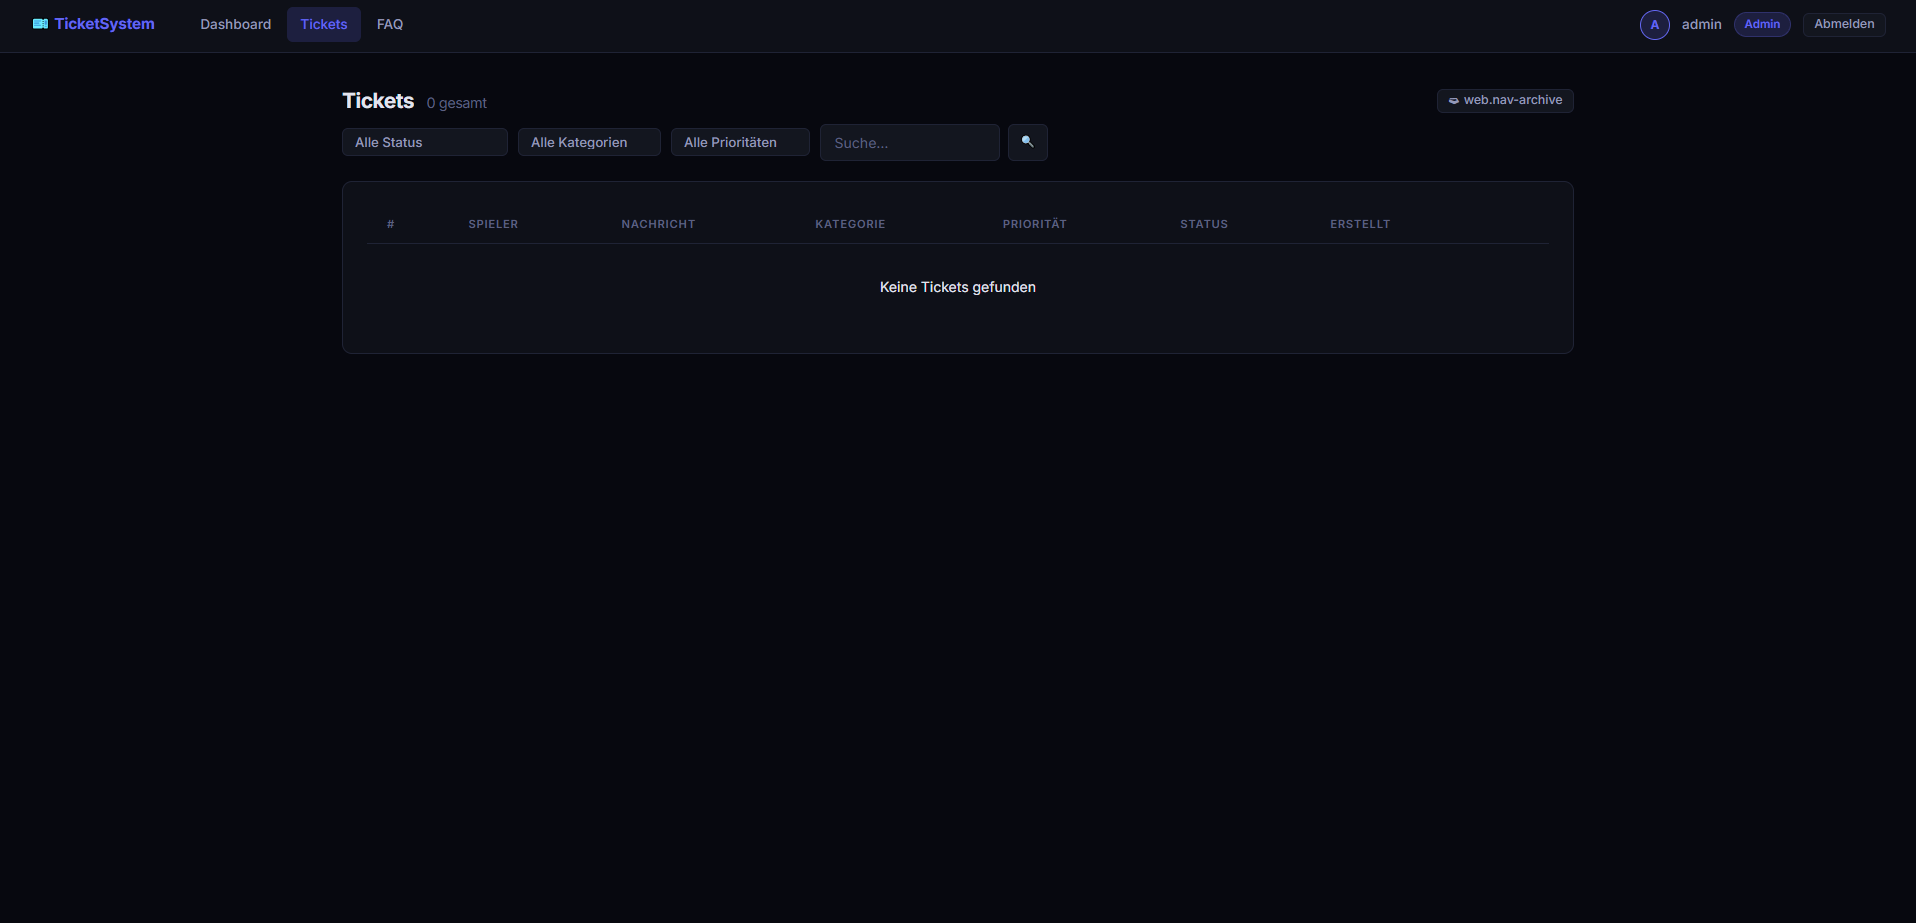This screenshot has height=923, width=1916.
Task: Open the Alle Kategorien filter
Action: (589, 142)
